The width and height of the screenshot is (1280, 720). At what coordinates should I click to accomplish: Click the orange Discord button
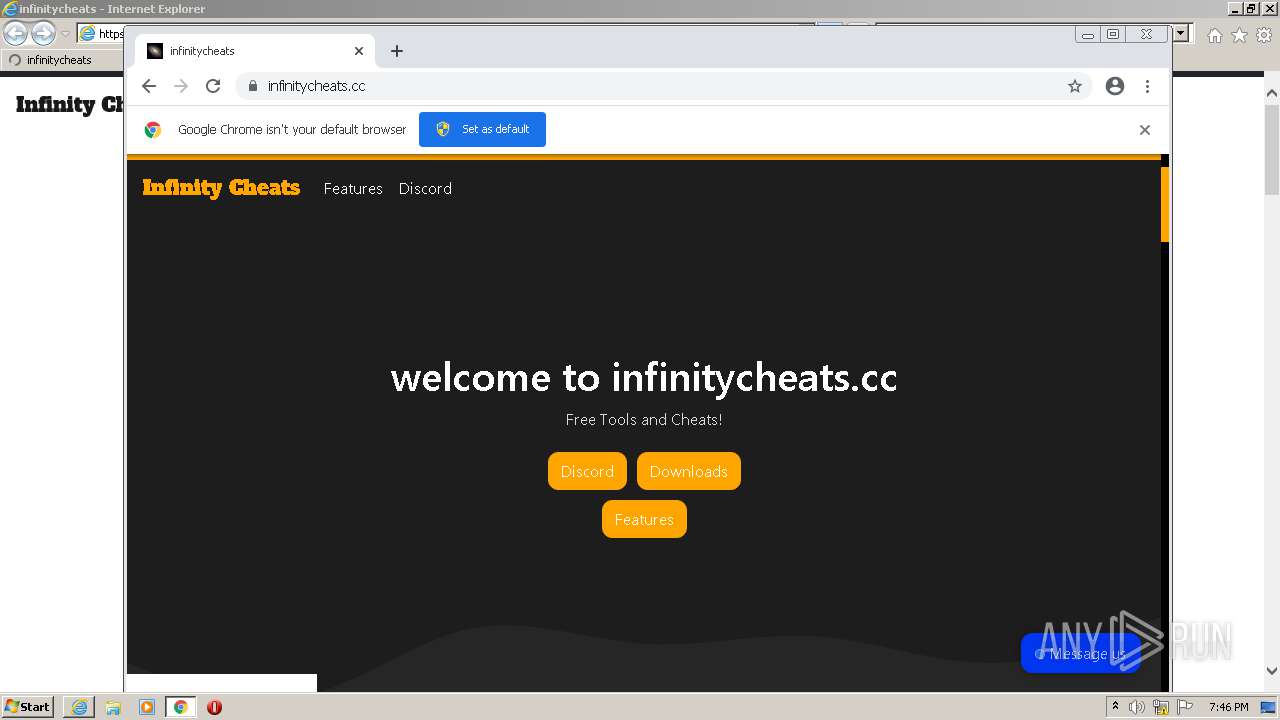tap(587, 471)
